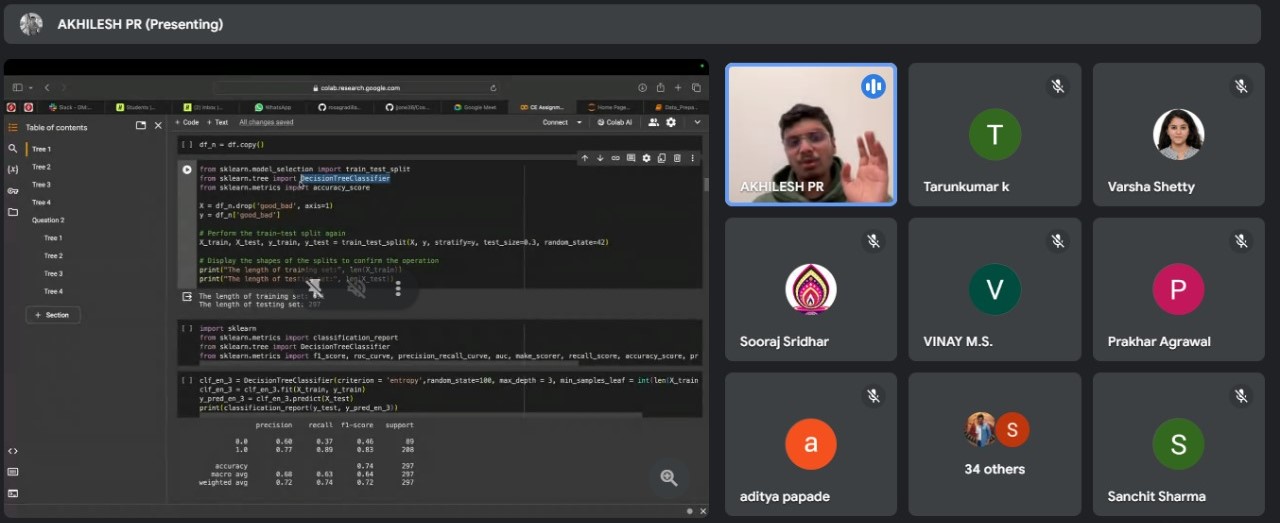
Task: Click the muted mic on Tarunkumar k tile
Action: coord(1057,86)
